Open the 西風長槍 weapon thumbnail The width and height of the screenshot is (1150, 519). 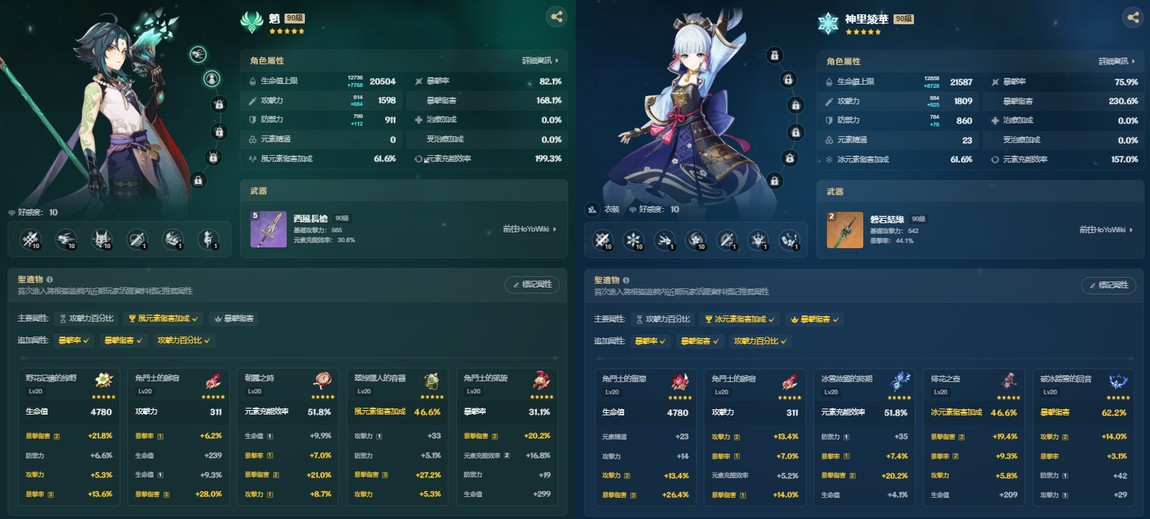coord(268,229)
